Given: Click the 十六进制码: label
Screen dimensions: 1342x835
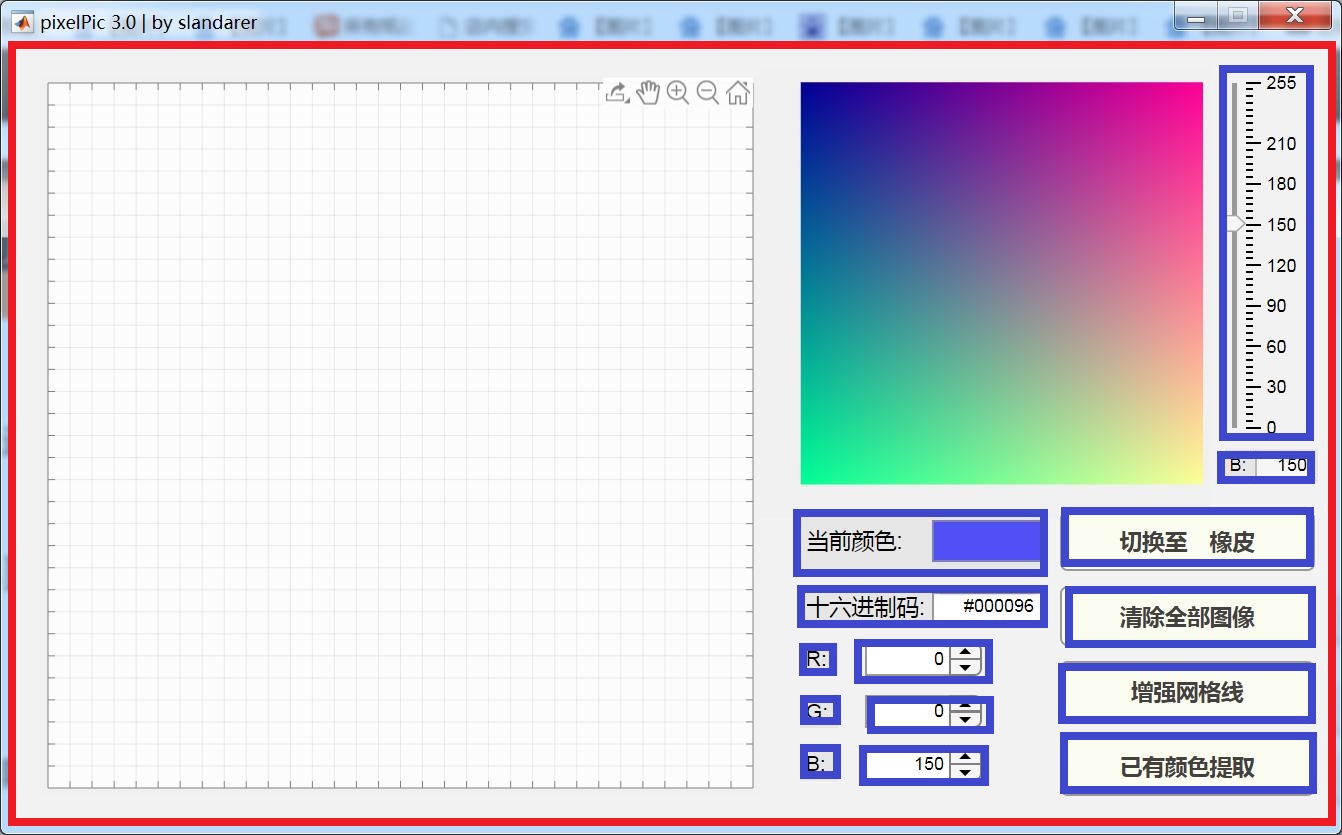Looking at the screenshot, I should tap(865, 607).
